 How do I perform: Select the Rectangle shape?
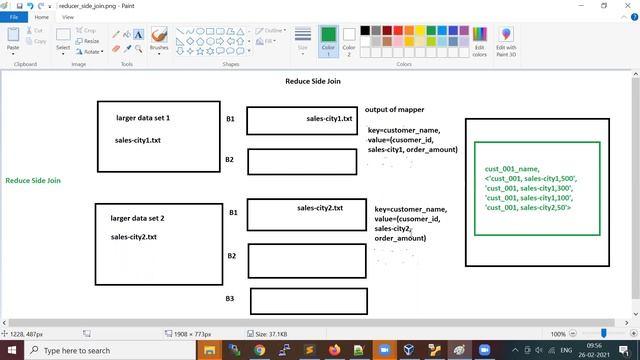point(210,31)
